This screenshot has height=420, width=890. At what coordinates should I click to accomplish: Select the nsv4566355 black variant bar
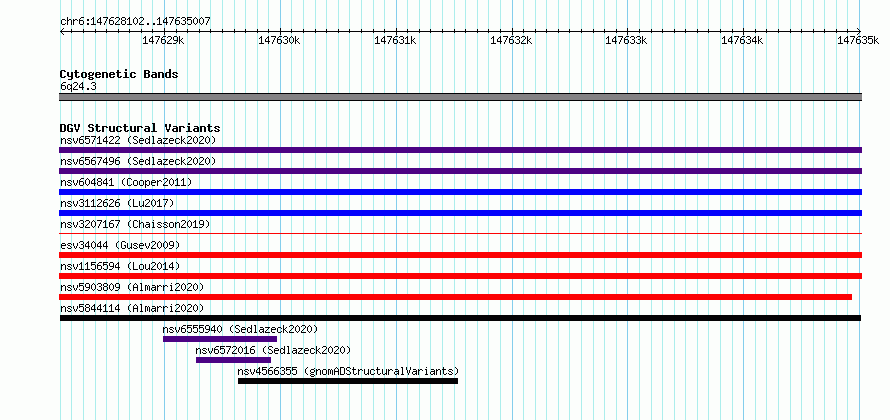[348, 381]
